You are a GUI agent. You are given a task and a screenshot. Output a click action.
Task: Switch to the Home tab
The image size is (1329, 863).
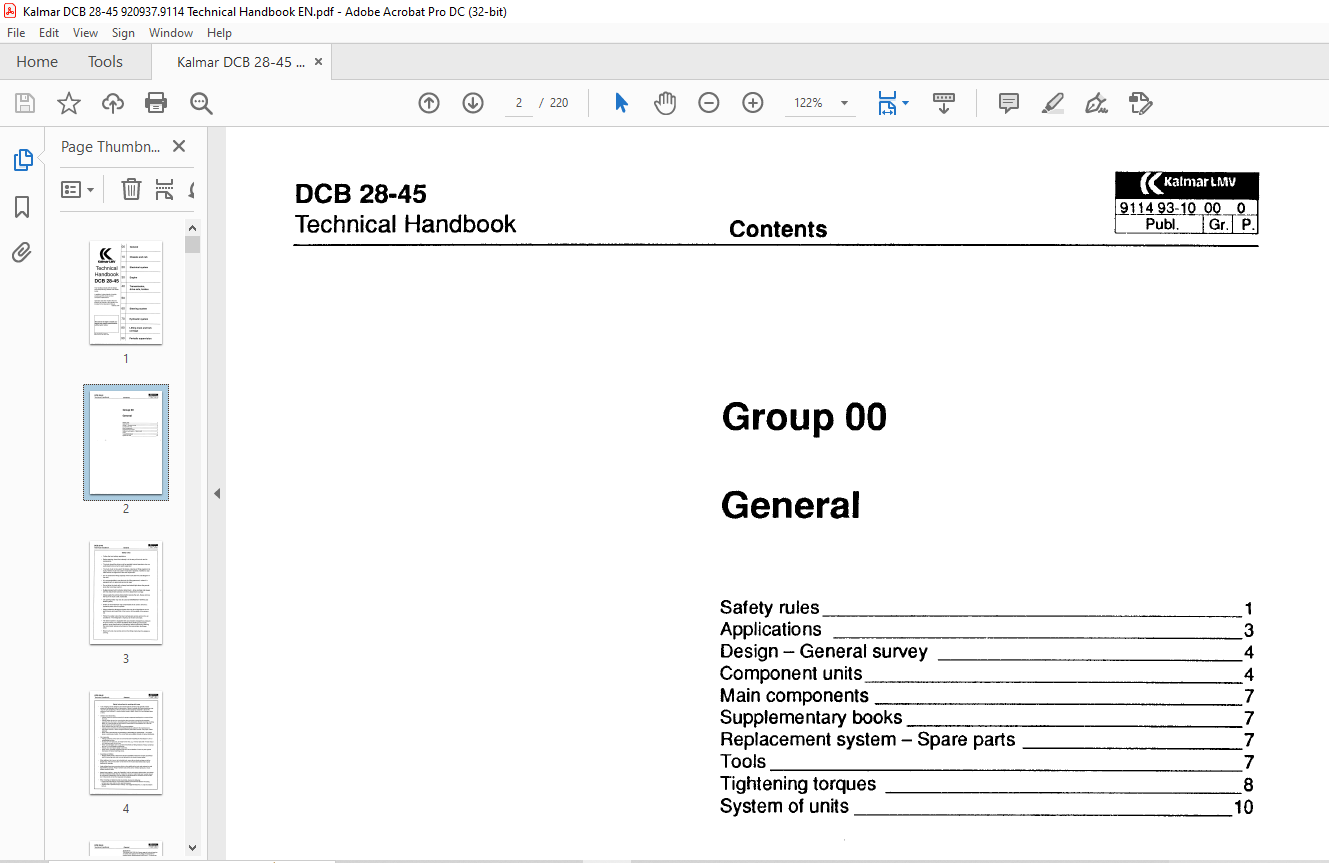point(37,62)
